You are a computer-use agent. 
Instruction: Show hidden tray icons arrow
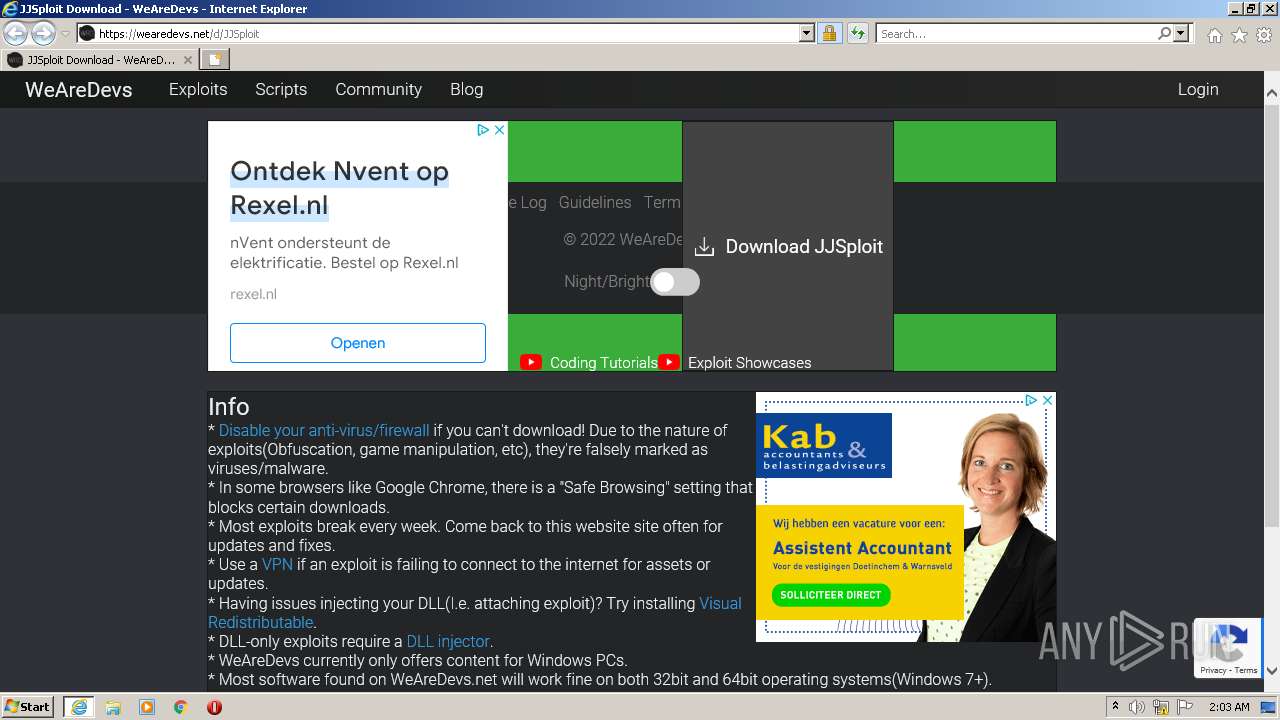point(1115,707)
